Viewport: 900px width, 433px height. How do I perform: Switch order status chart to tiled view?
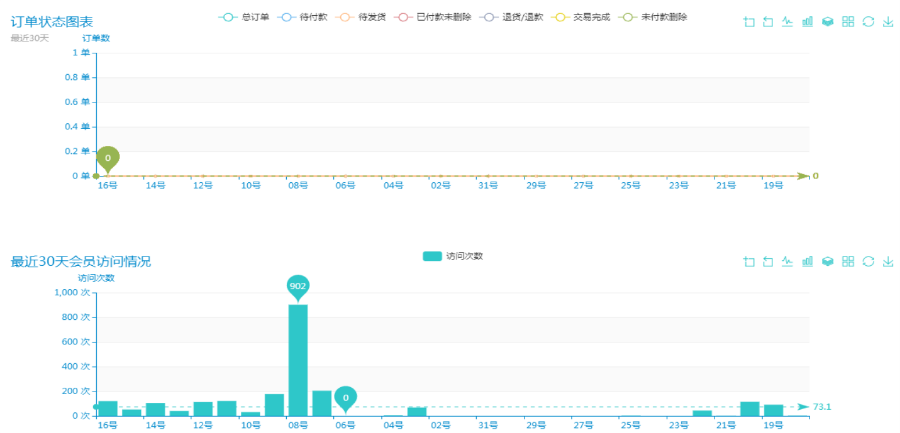[x=848, y=22]
